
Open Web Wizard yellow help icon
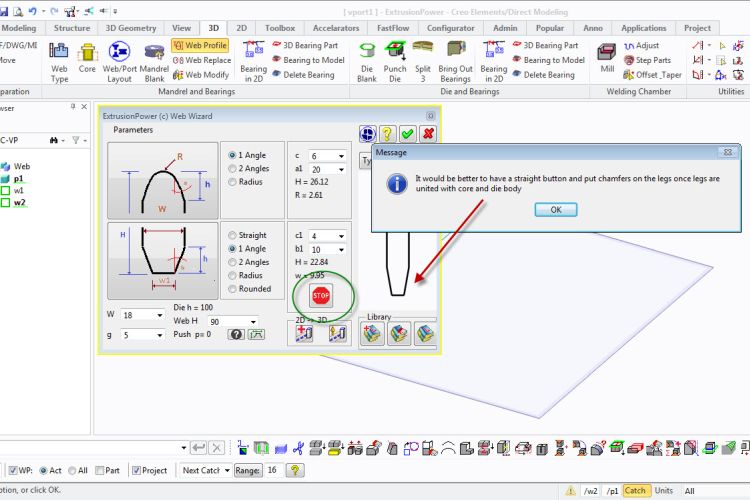387,134
